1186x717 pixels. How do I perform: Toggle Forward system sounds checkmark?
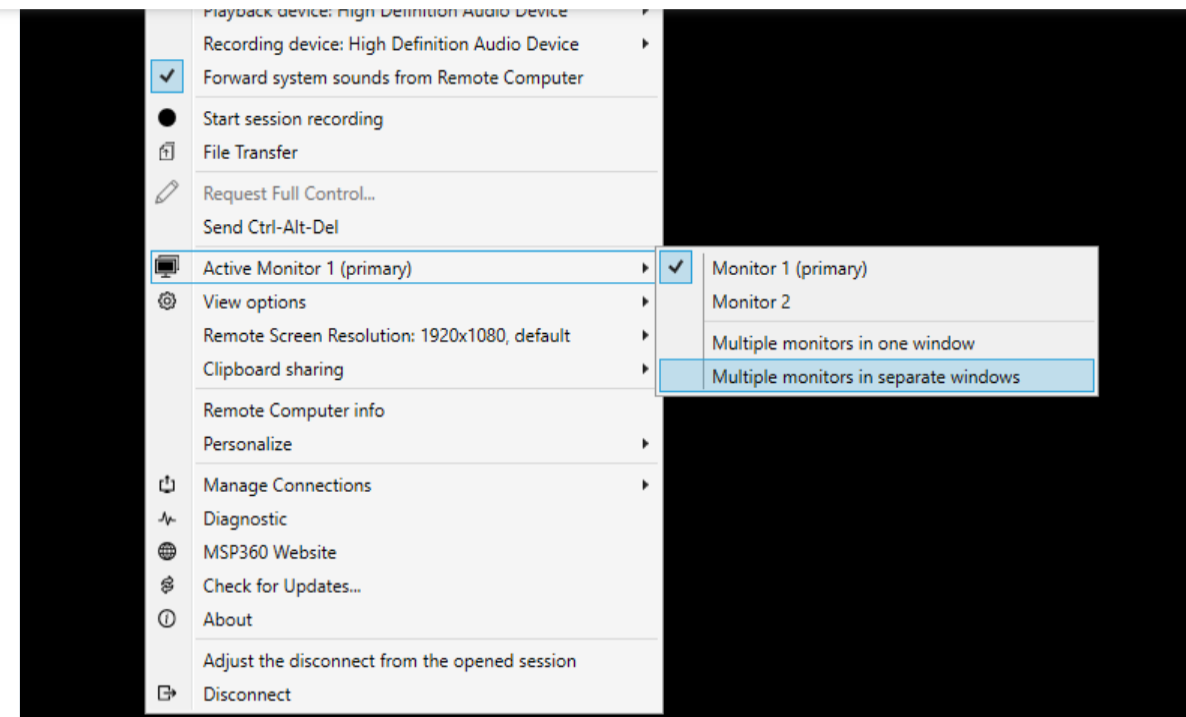167,76
